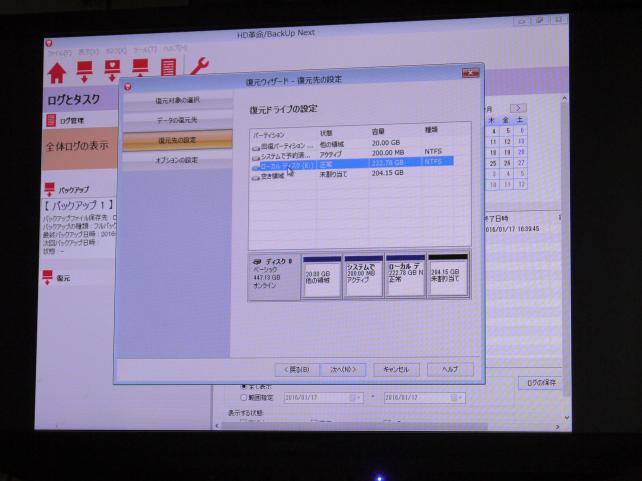The height and width of the screenshot is (481, 642).
Task: Sort by the 容量 column header
Action: point(378,132)
